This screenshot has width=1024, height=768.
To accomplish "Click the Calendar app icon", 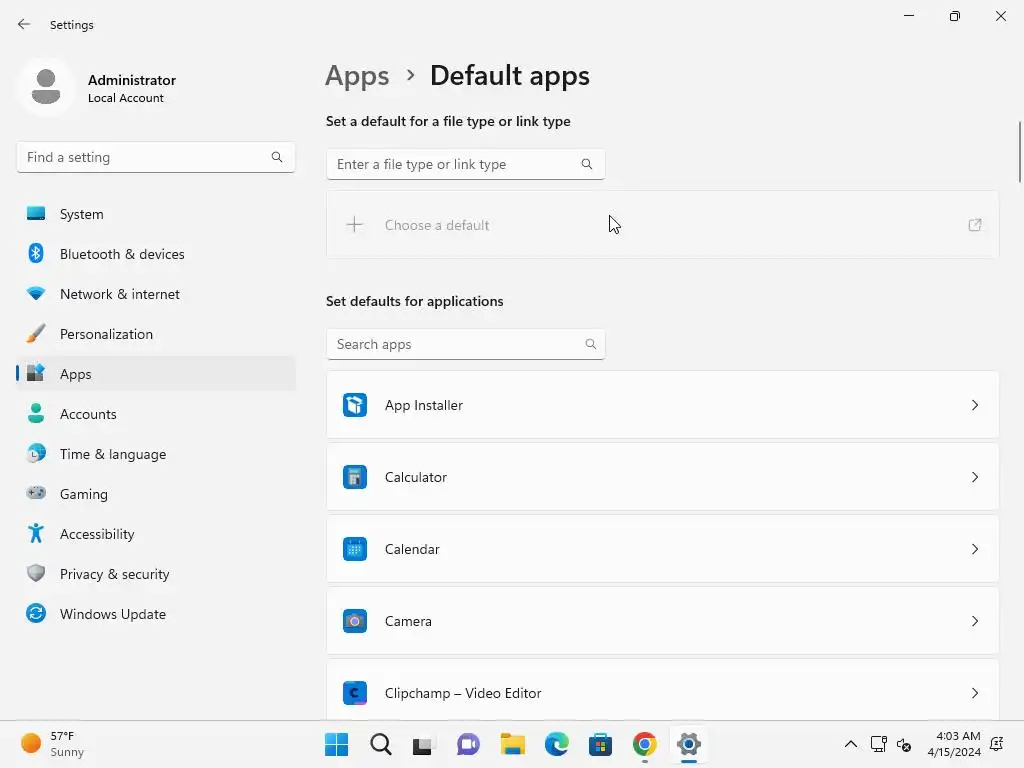I will [355, 549].
